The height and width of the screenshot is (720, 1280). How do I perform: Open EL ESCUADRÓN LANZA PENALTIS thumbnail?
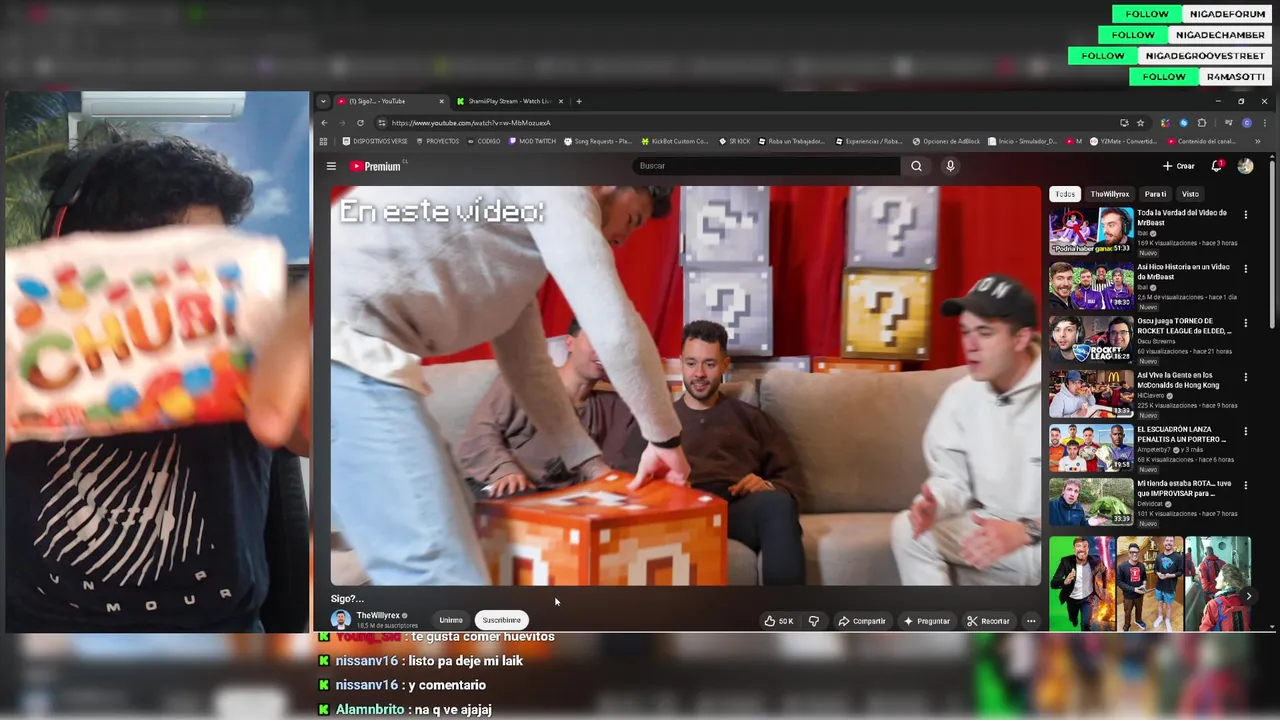[1091, 447]
